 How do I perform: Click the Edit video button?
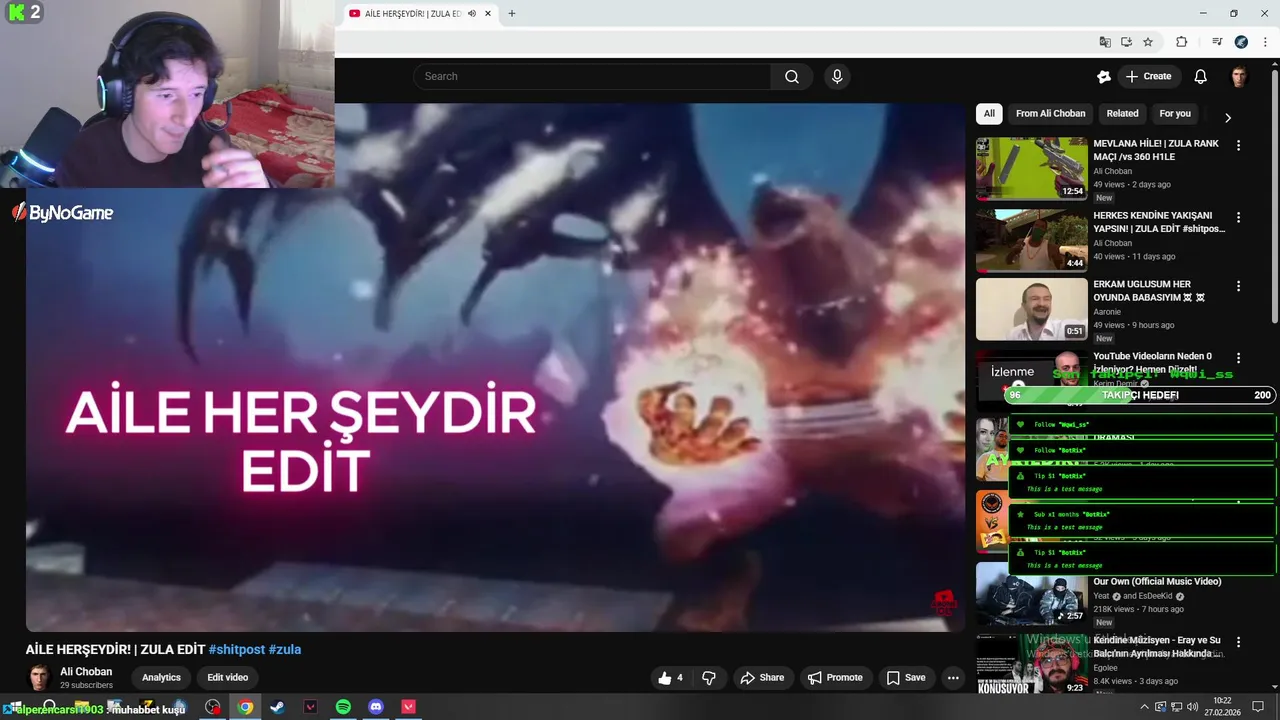pyautogui.click(x=227, y=678)
